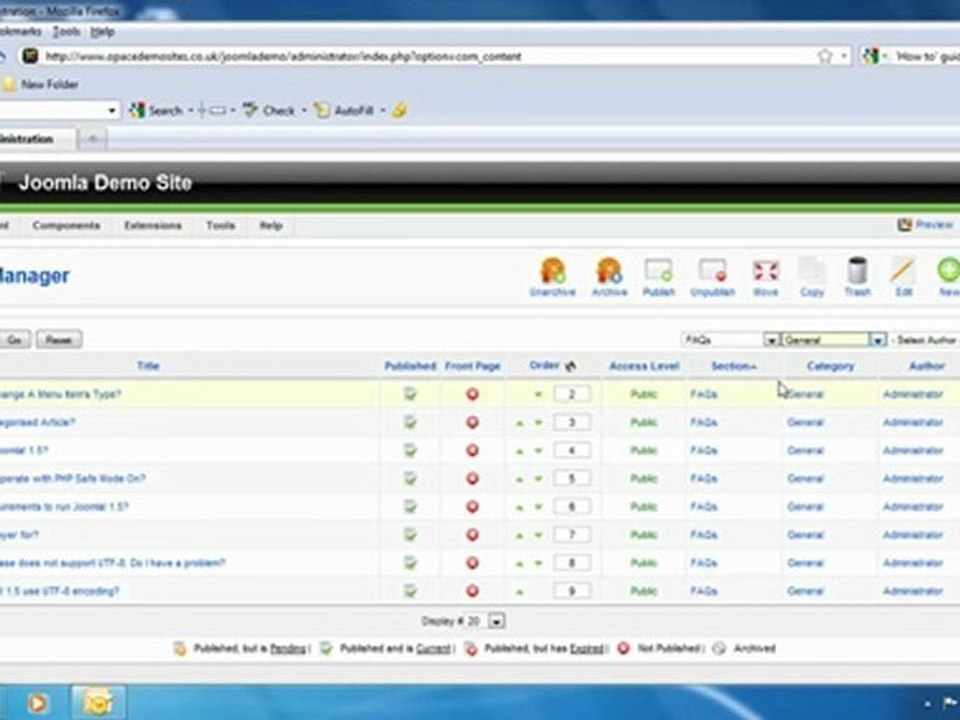Open the article about PHP Safe Mode
960x720 pixels.
tap(72, 478)
